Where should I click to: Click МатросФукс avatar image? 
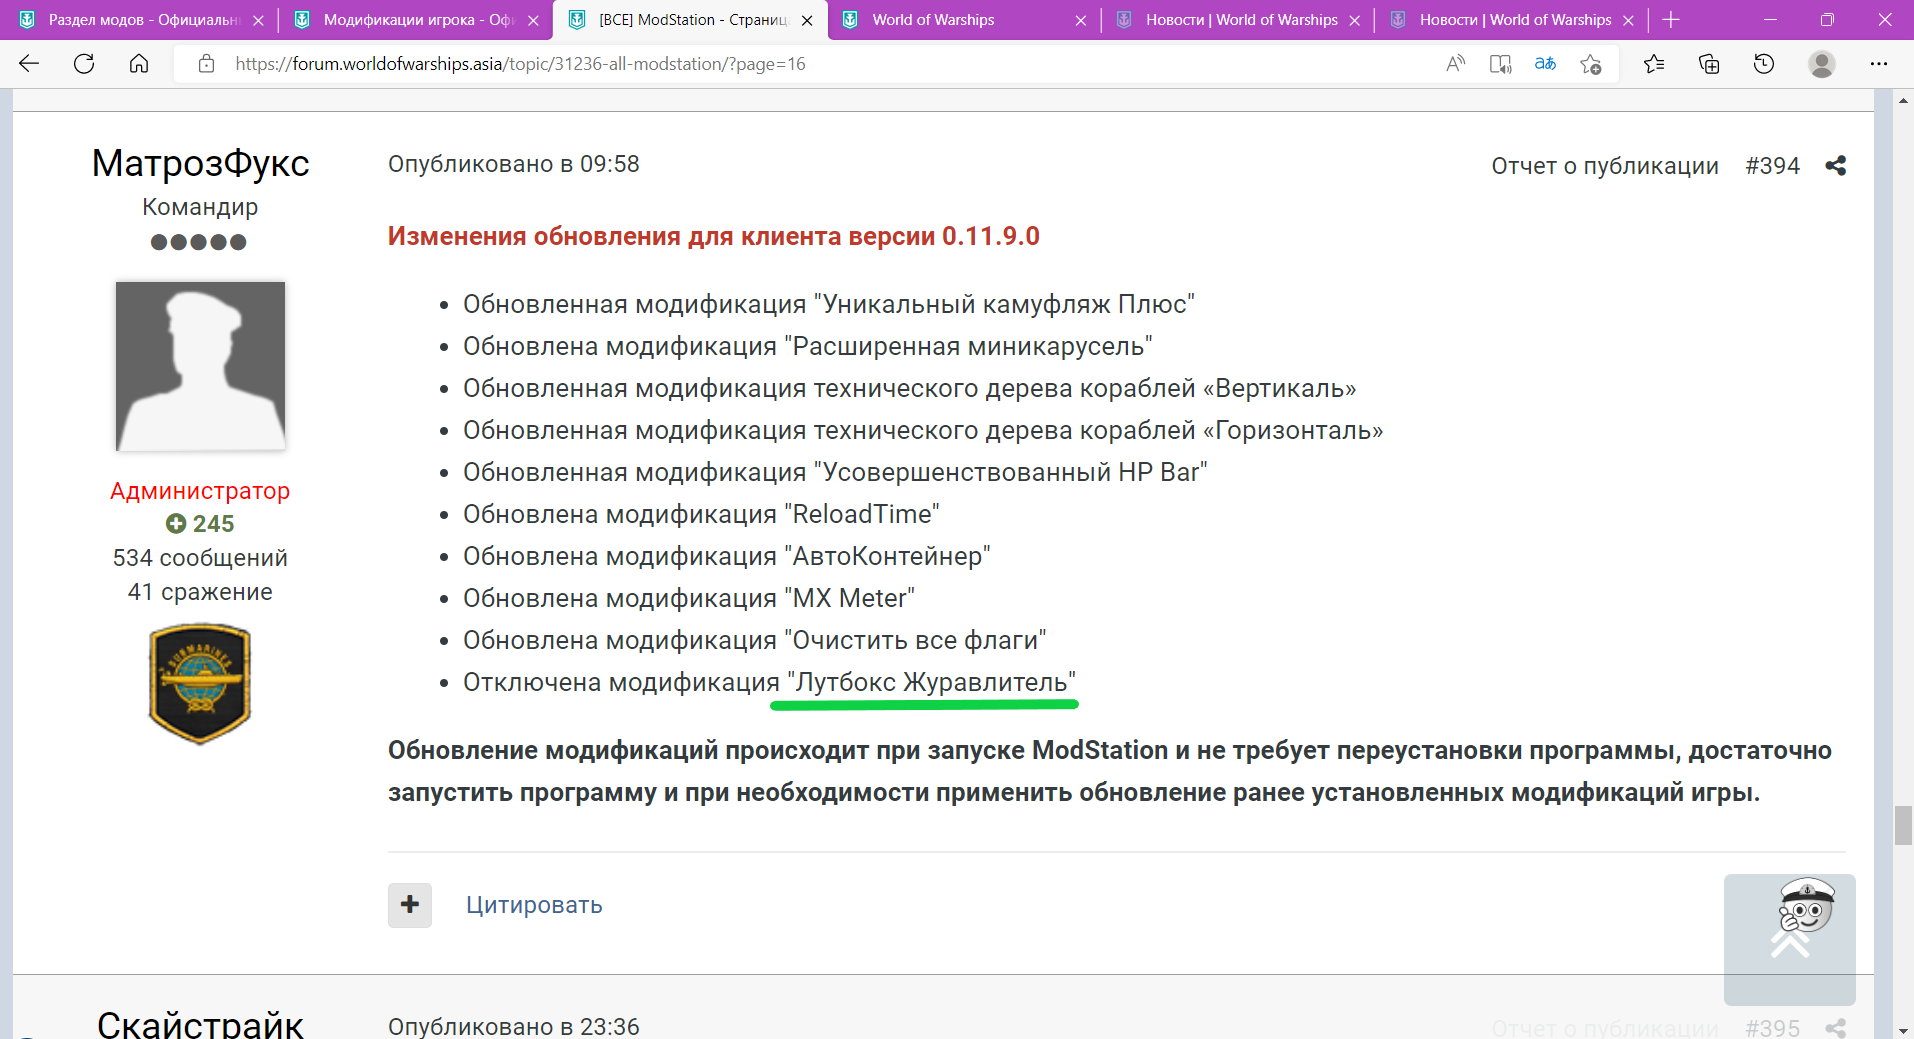click(200, 366)
